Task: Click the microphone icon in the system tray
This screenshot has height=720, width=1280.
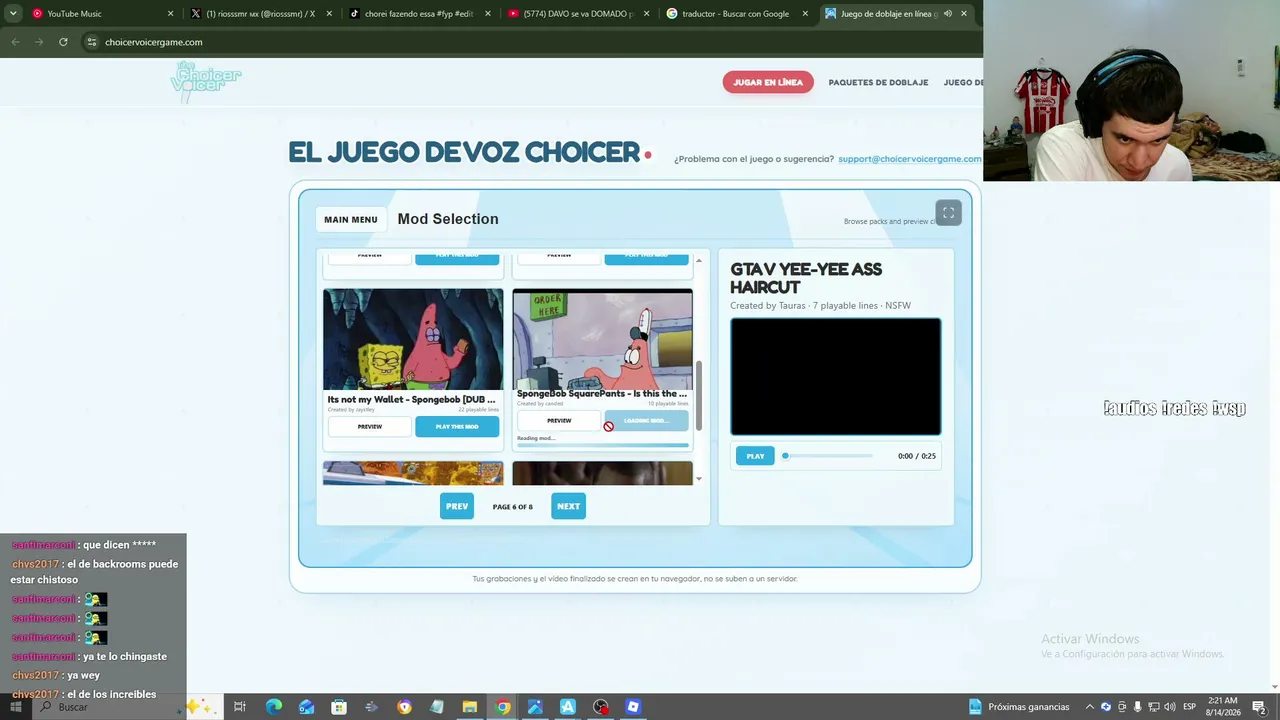Action: pyautogui.click(x=1137, y=707)
